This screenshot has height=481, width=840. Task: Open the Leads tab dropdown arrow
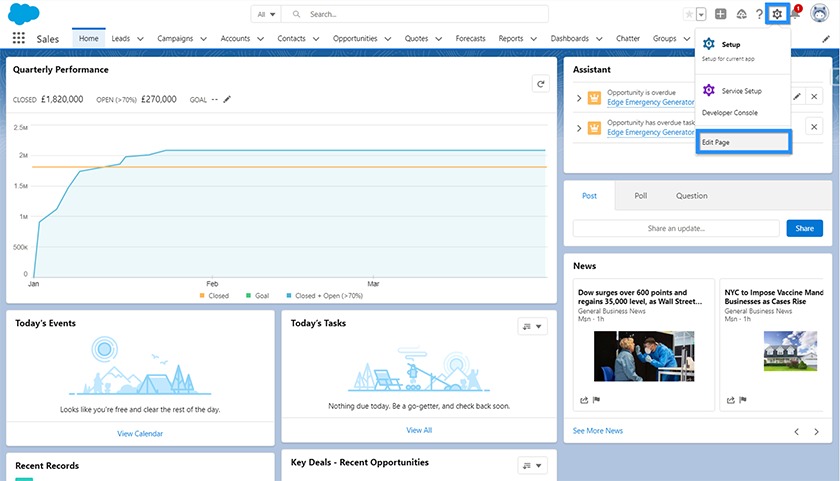(140, 39)
